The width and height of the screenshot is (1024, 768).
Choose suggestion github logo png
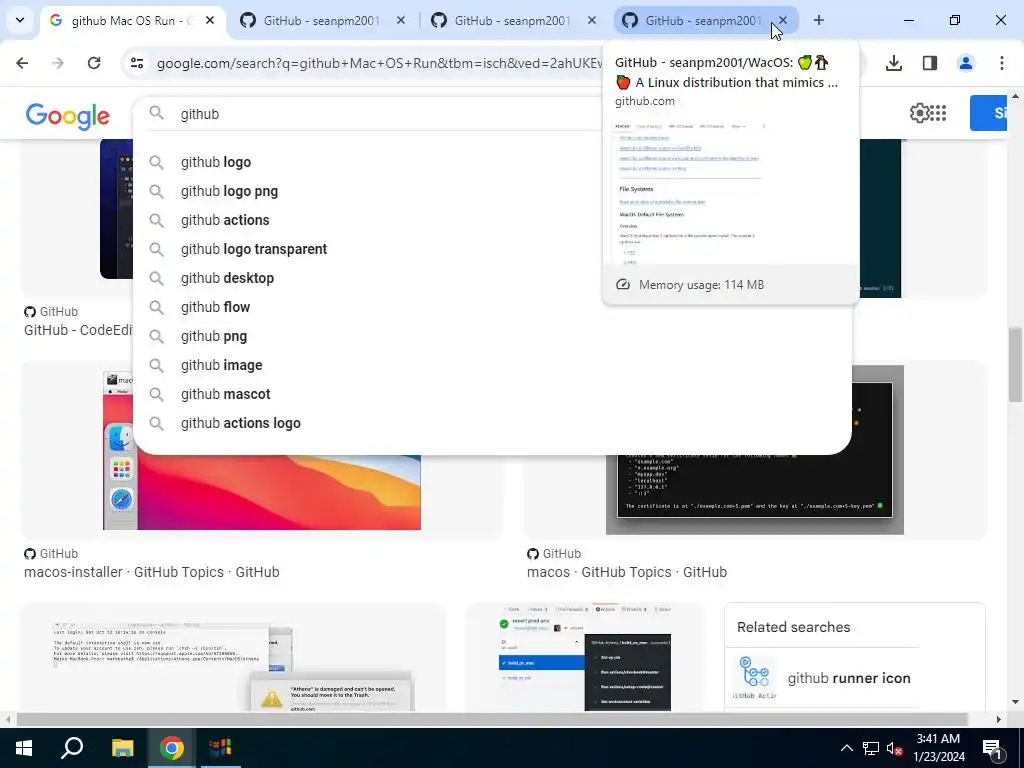(x=229, y=191)
